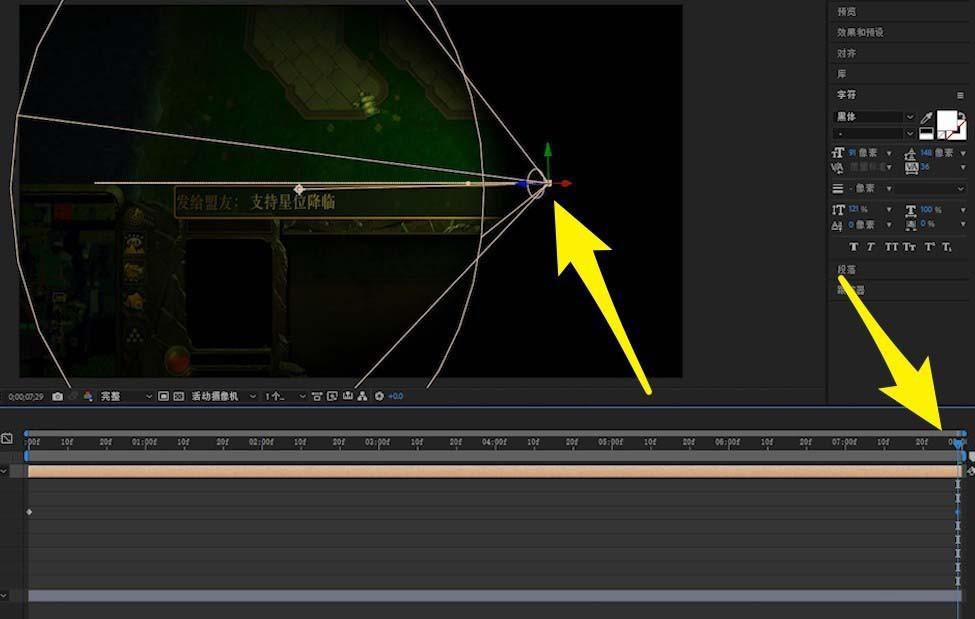Toggle the region of interest button
This screenshot has height=619, width=975.
[164, 397]
